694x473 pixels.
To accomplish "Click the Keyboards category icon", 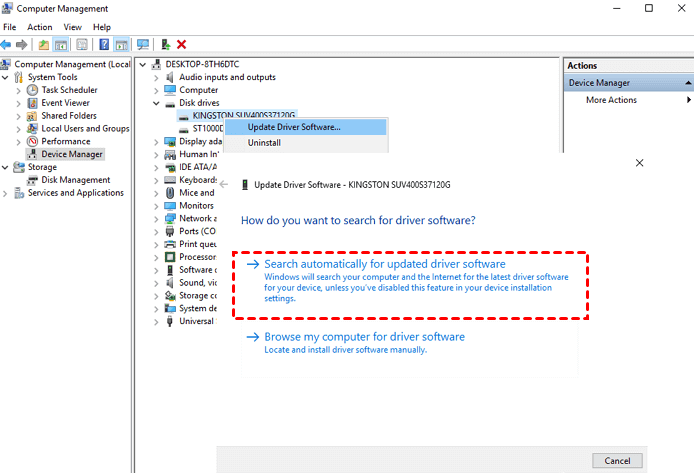I will pos(170,180).
